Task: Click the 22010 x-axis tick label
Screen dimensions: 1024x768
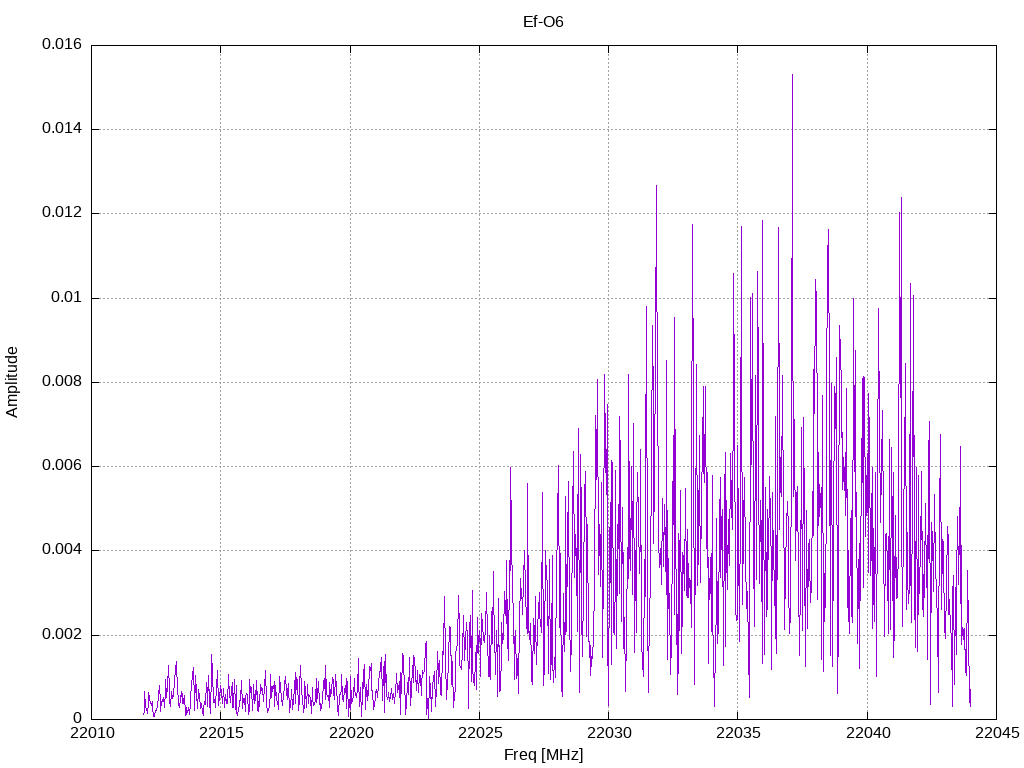Action: coord(92,733)
